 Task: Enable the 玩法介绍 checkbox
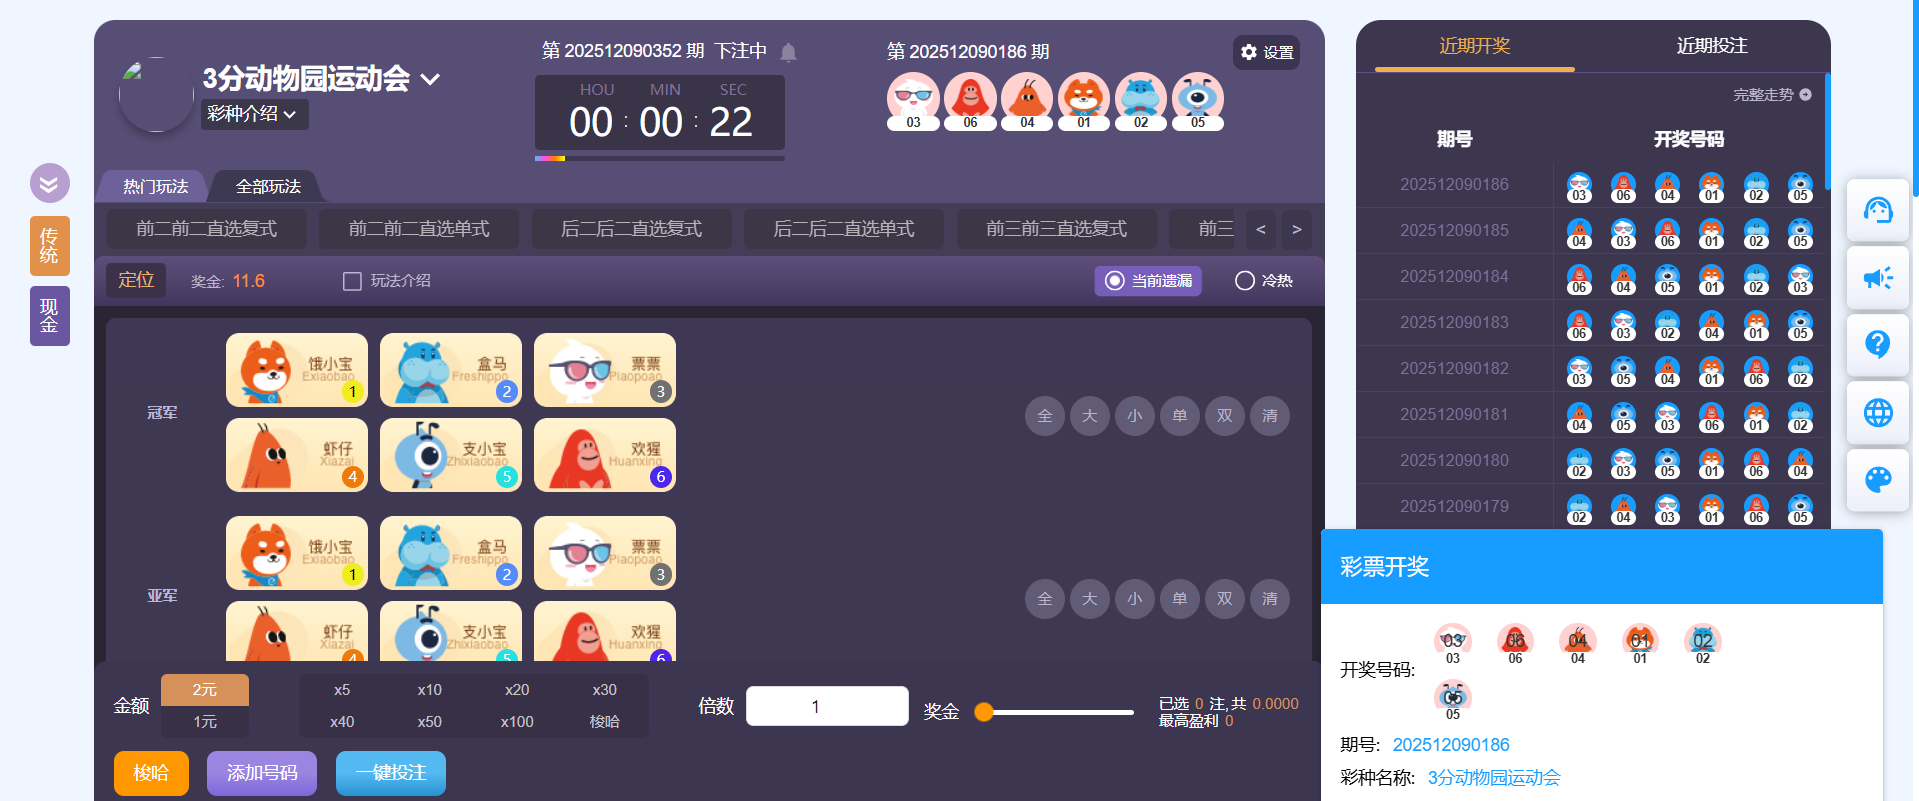pyautogui.click(x=352, y=281)
